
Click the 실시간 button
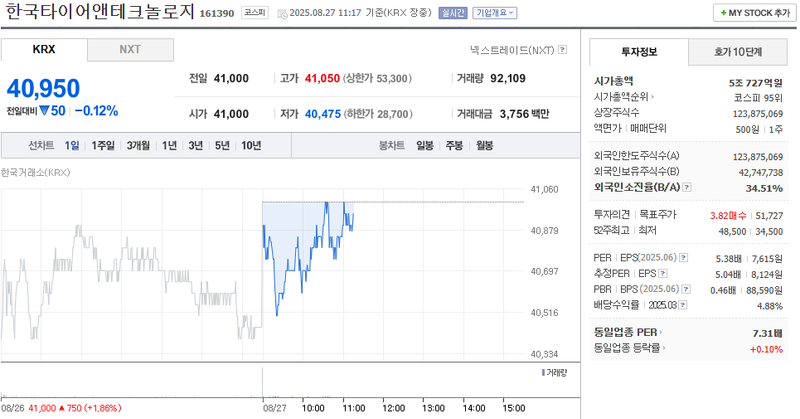tap(453, 13)
